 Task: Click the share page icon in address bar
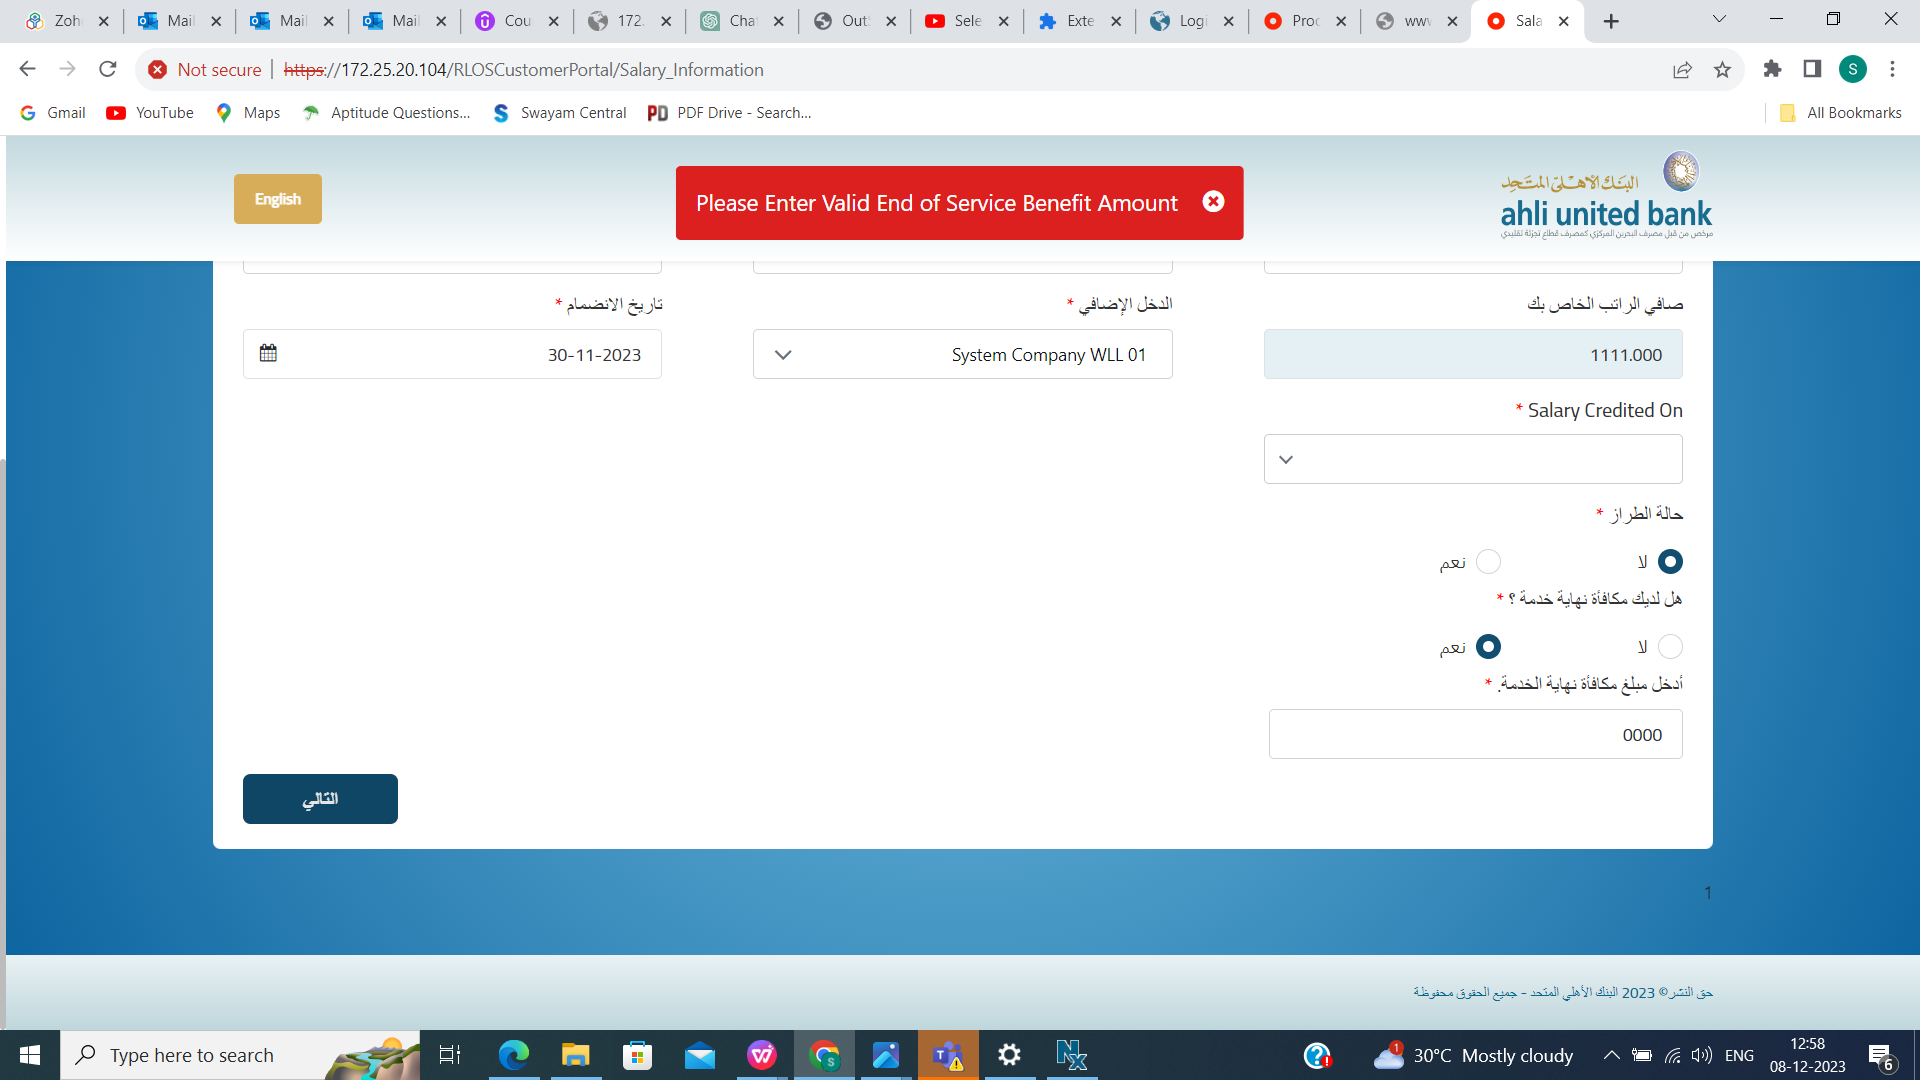point(1682,70)
